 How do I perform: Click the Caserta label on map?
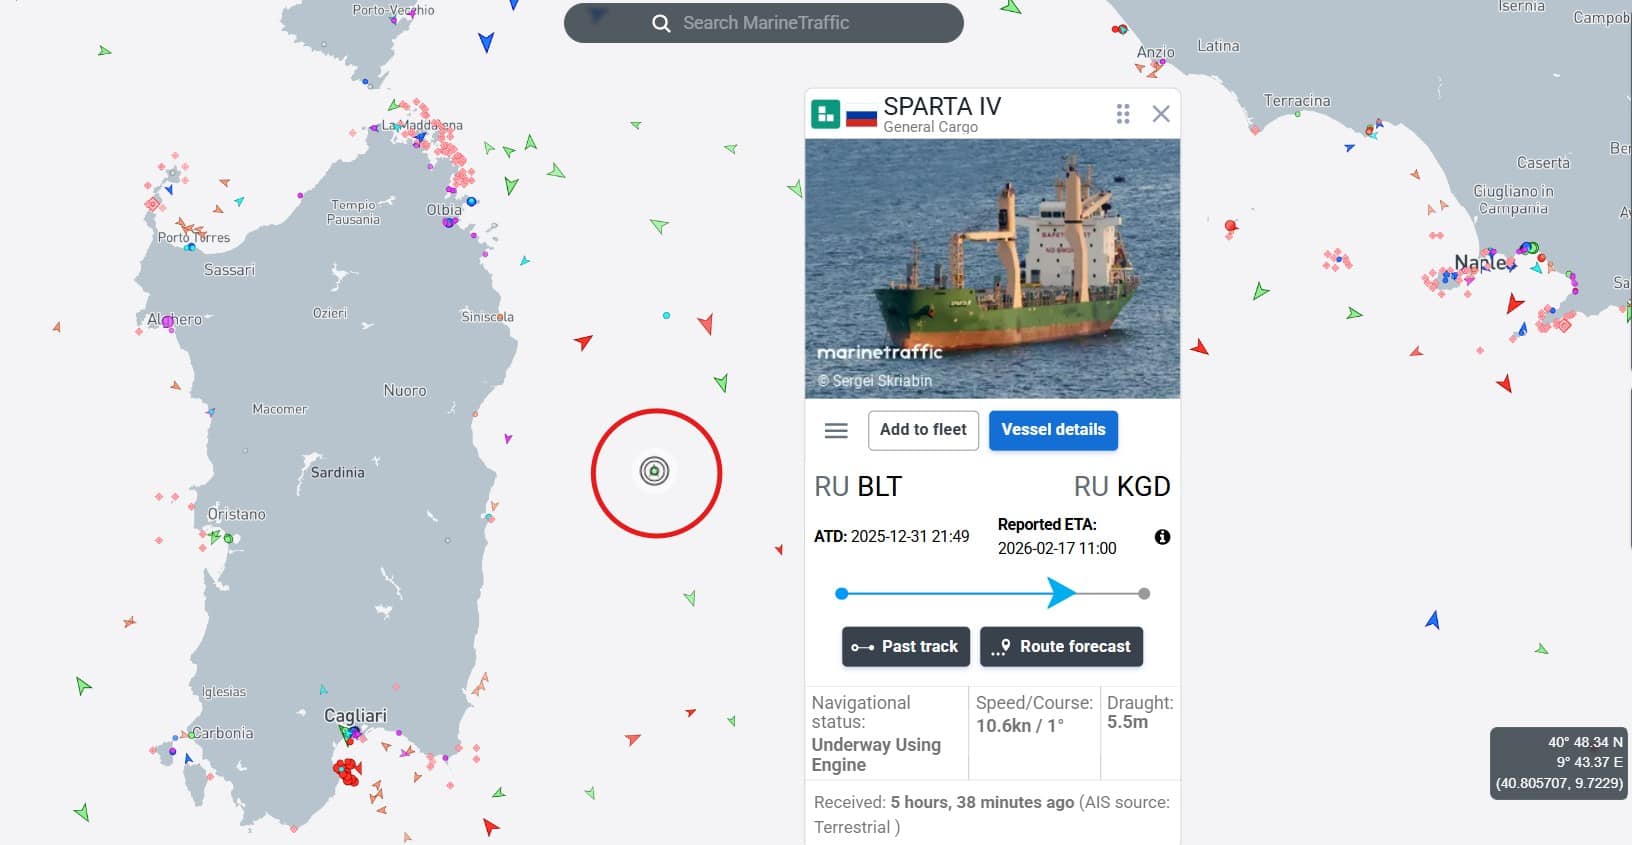(x=1543, y=163)
